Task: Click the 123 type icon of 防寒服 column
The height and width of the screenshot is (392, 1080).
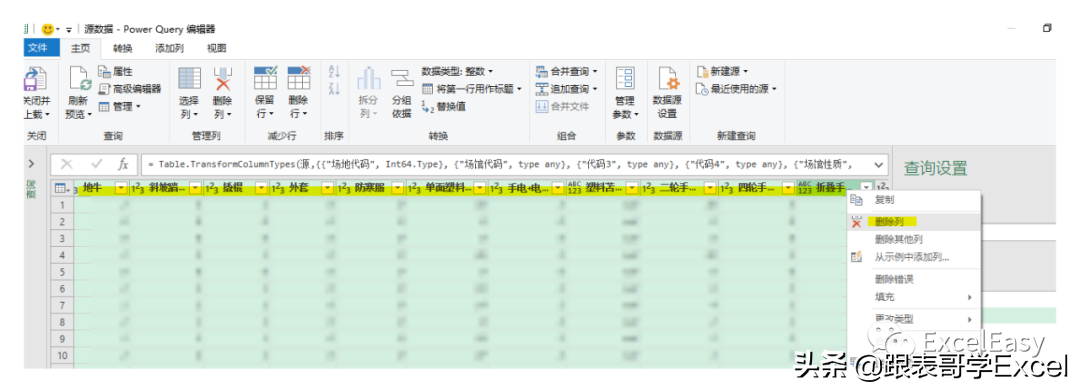Action: click(344, 187)
